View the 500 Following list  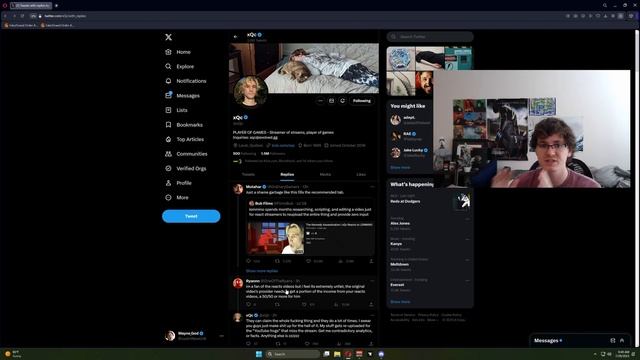click(x=244, y=154)
